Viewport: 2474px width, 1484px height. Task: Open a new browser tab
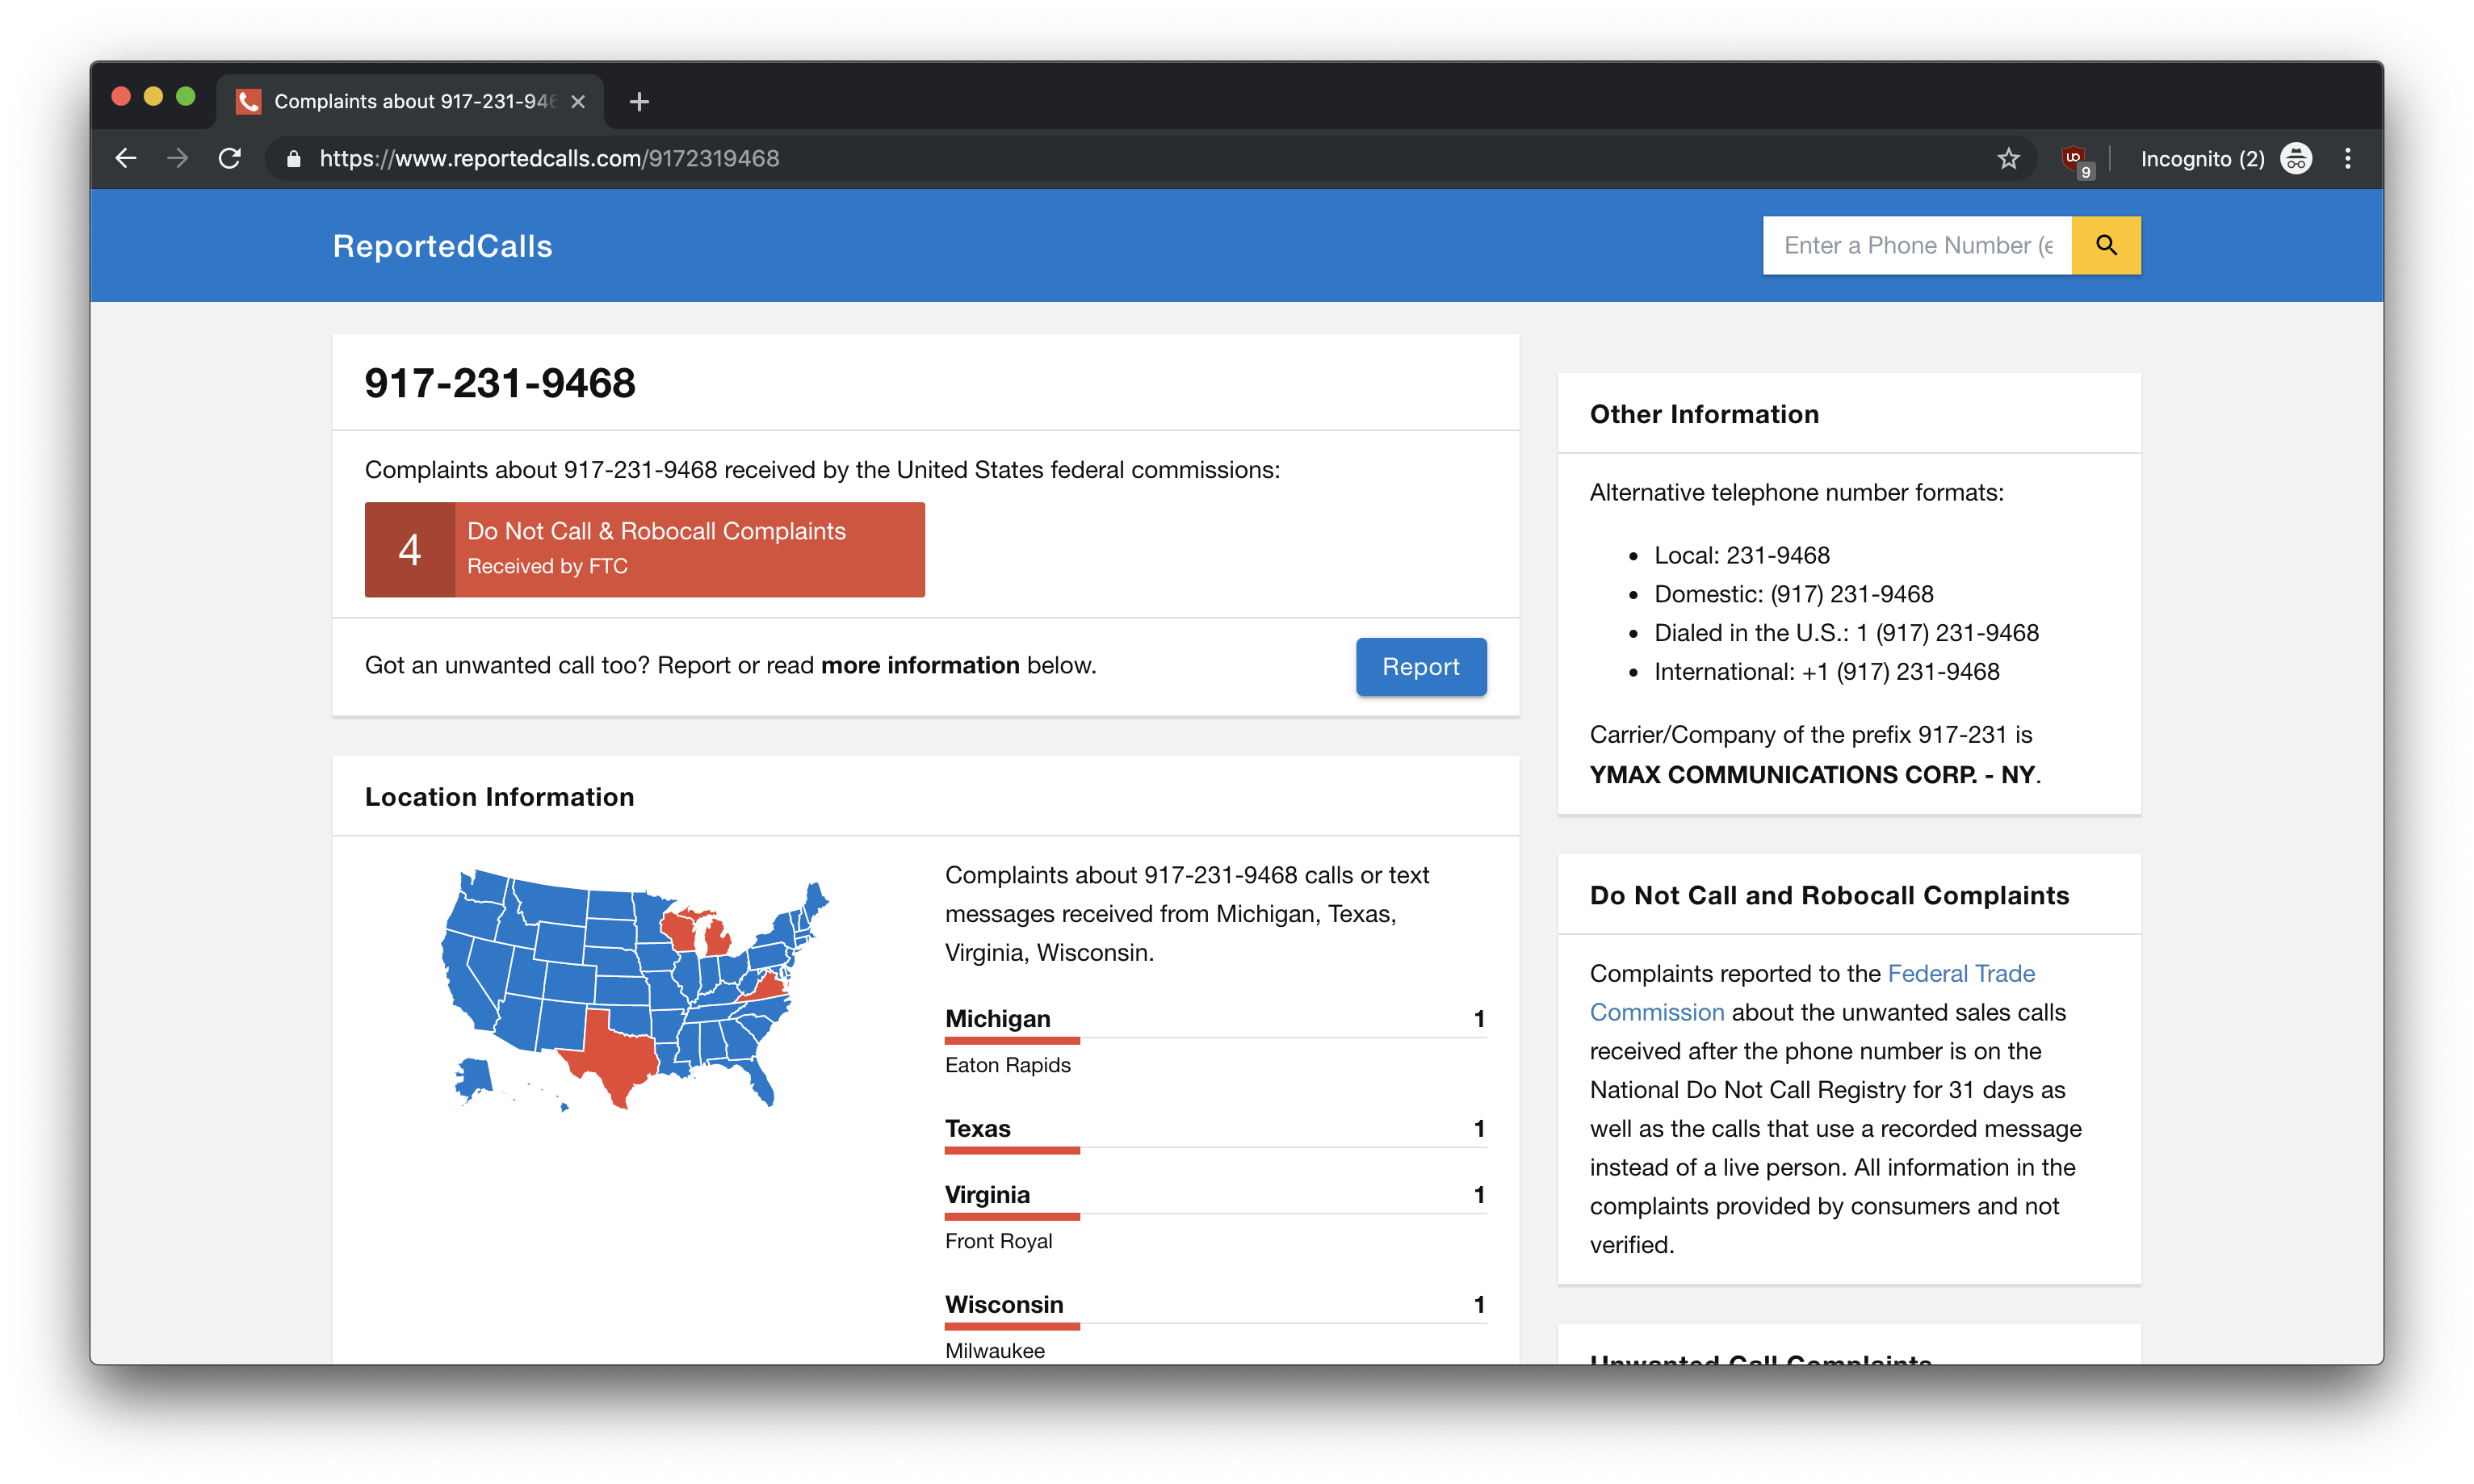coord(640,101)
